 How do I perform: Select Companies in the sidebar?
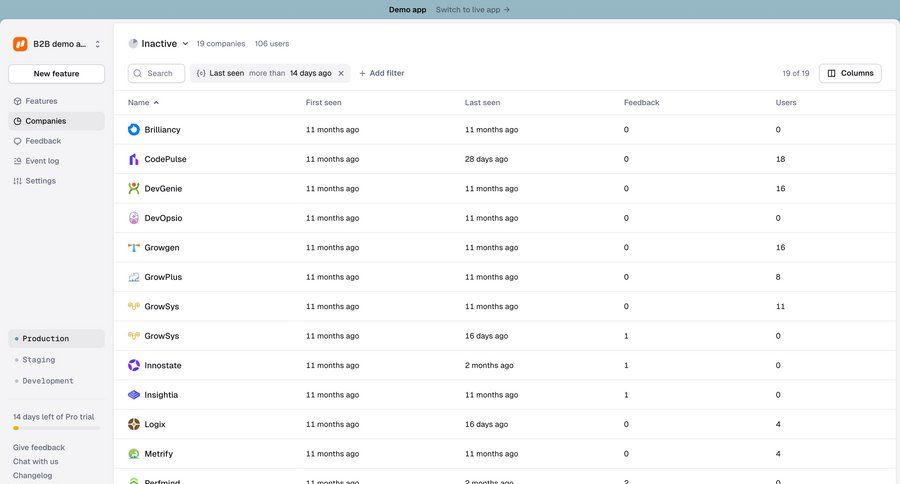[56, 121]
